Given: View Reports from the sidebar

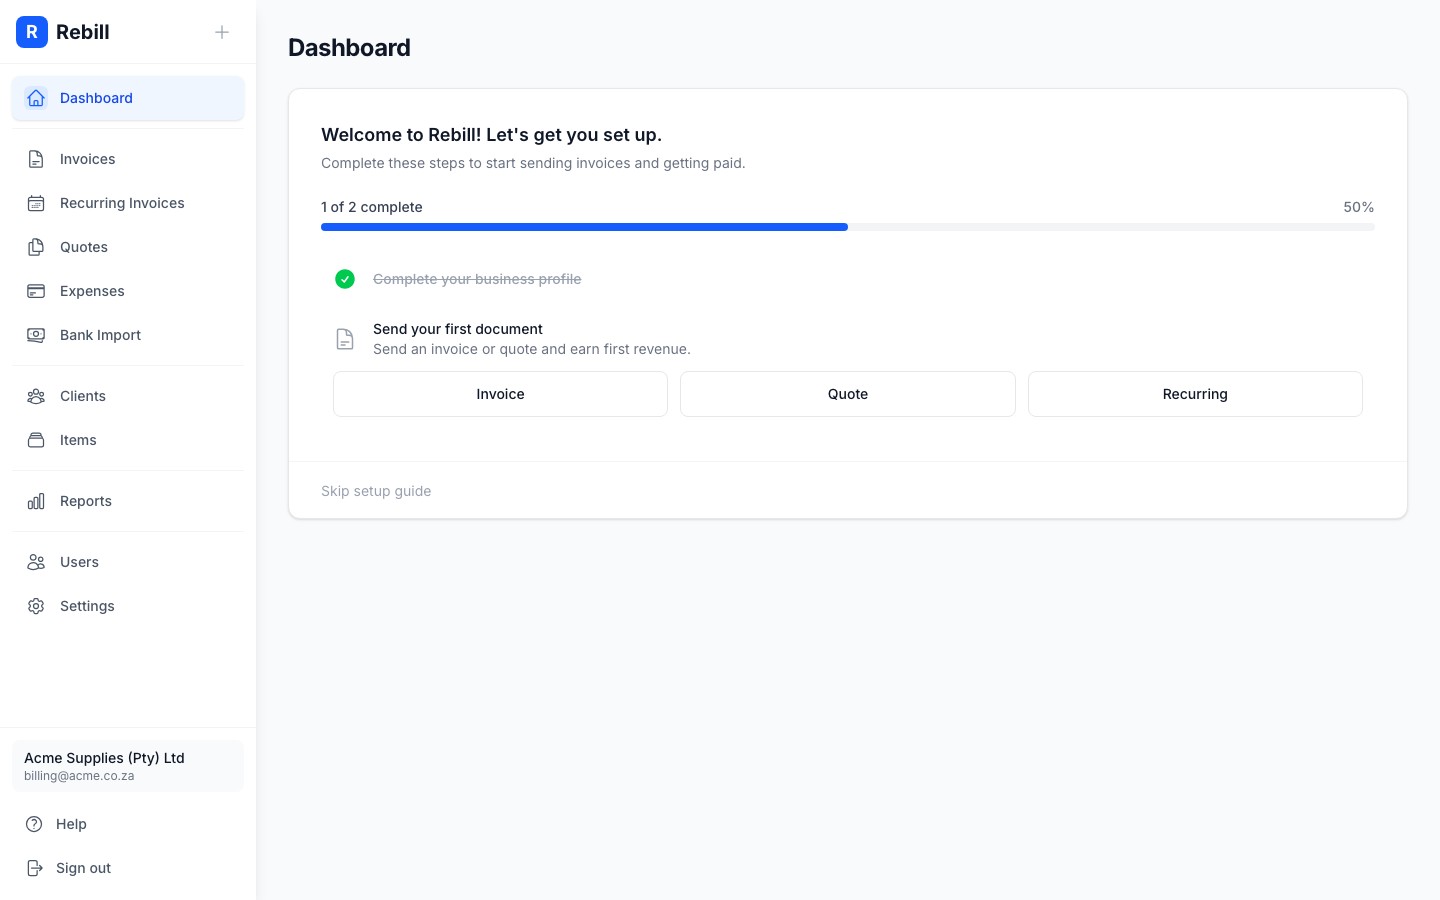Looking at the screenshot, I should pos(128,501).
